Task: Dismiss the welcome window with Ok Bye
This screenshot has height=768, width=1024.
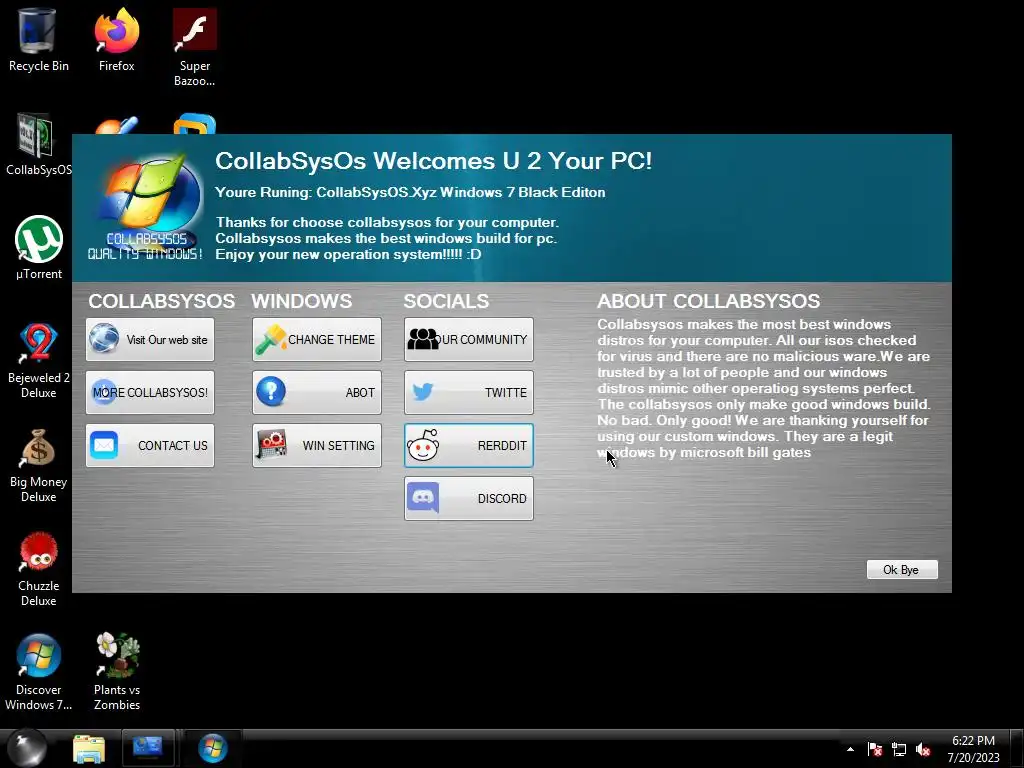Action: click(902, 569)
